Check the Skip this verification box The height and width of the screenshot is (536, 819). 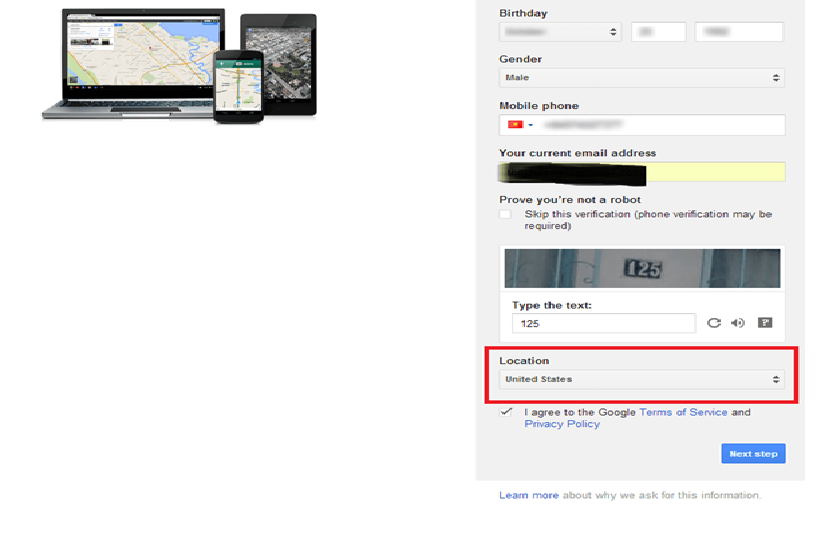click(x=506, y=214)
